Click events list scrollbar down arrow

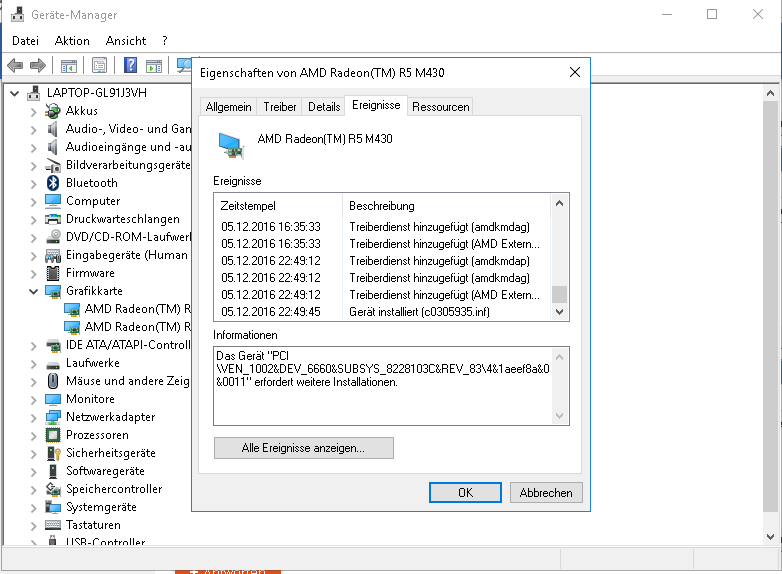coord(560,312)
